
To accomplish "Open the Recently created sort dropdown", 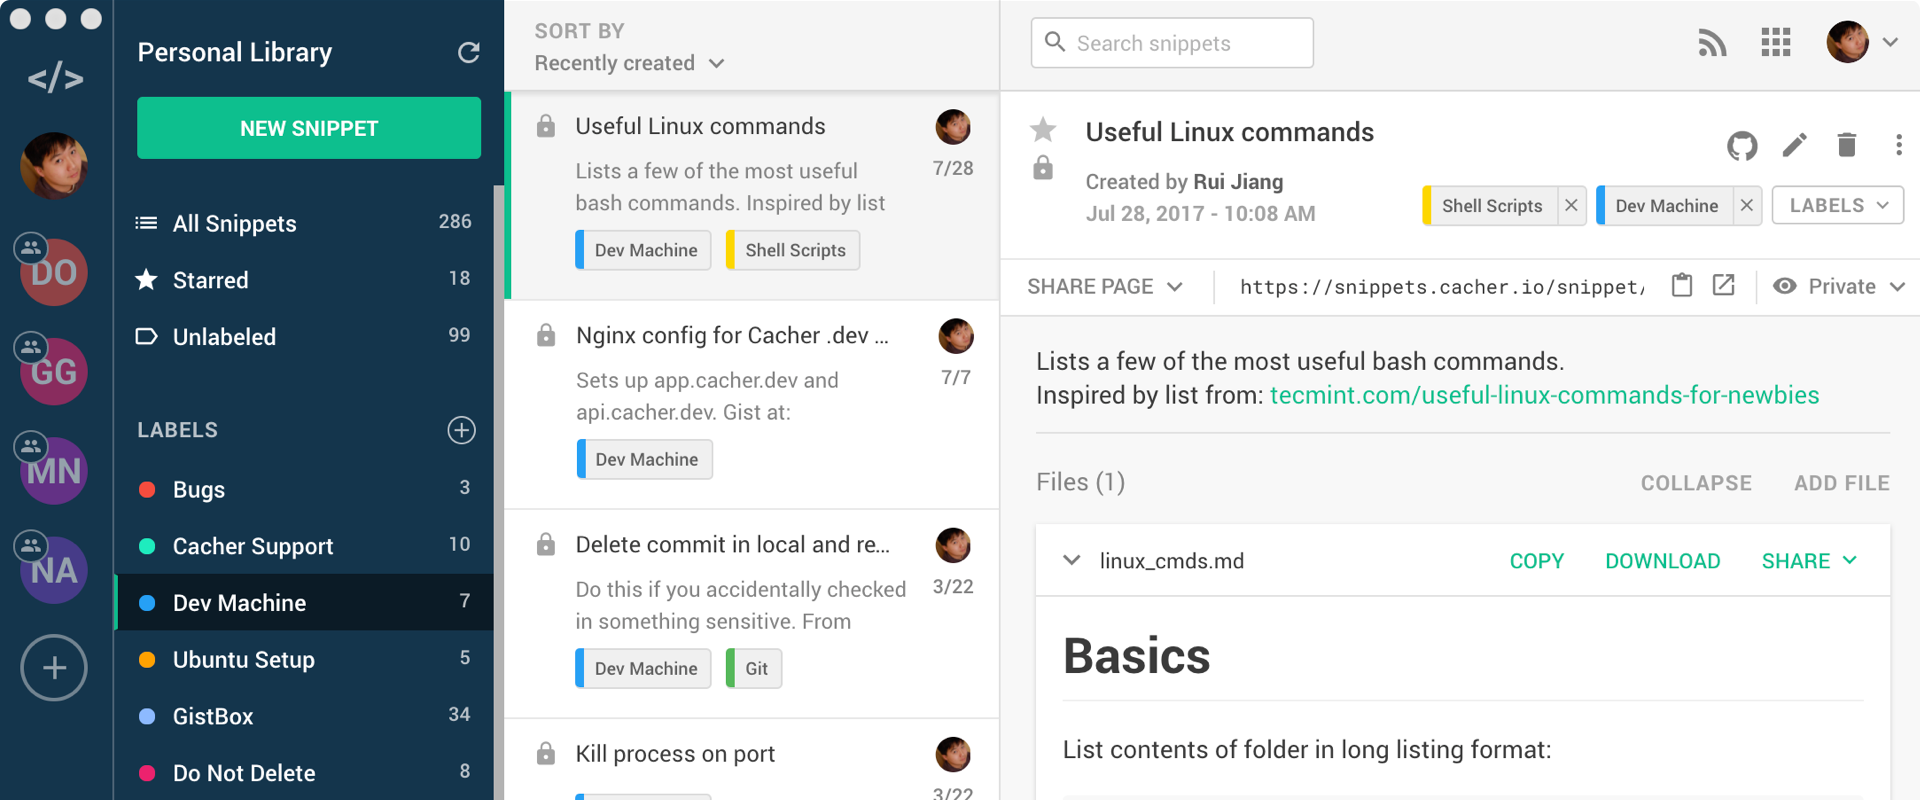I will (629, 63).
